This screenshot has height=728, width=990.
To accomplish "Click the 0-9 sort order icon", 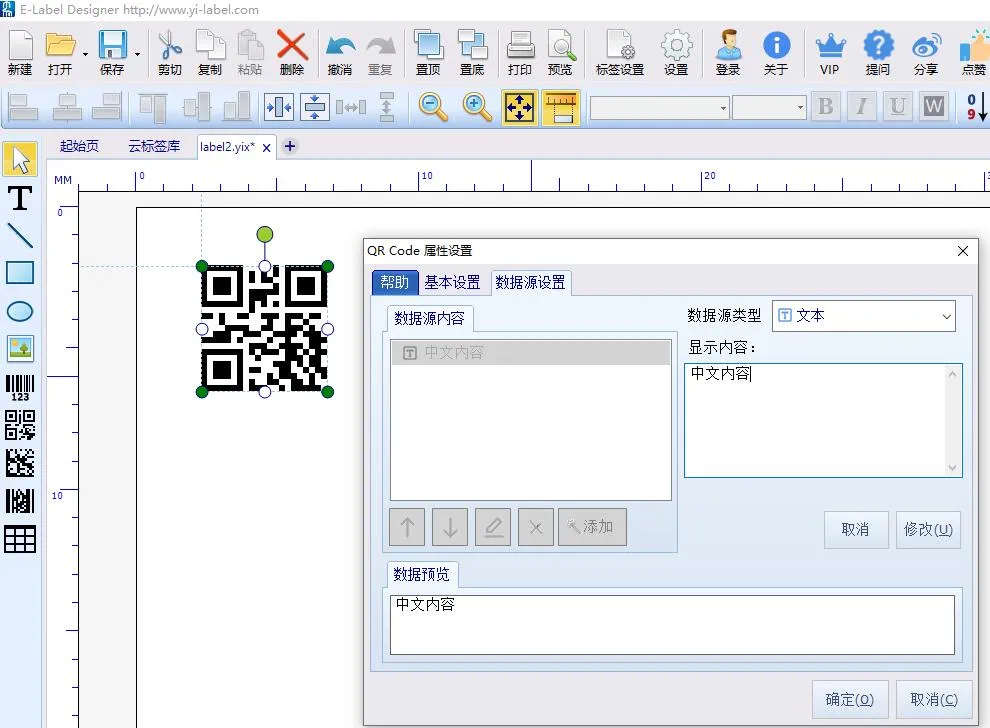I will (976, 107).
